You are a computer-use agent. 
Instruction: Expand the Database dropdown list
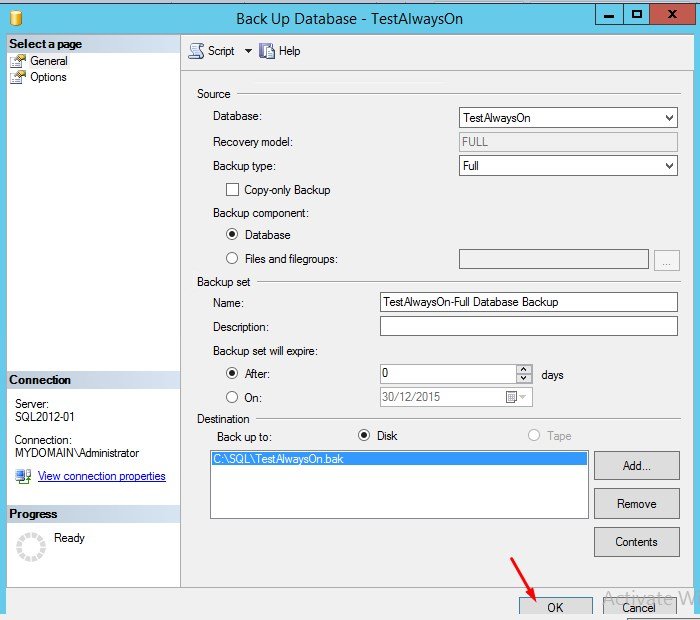click(669, 118)
